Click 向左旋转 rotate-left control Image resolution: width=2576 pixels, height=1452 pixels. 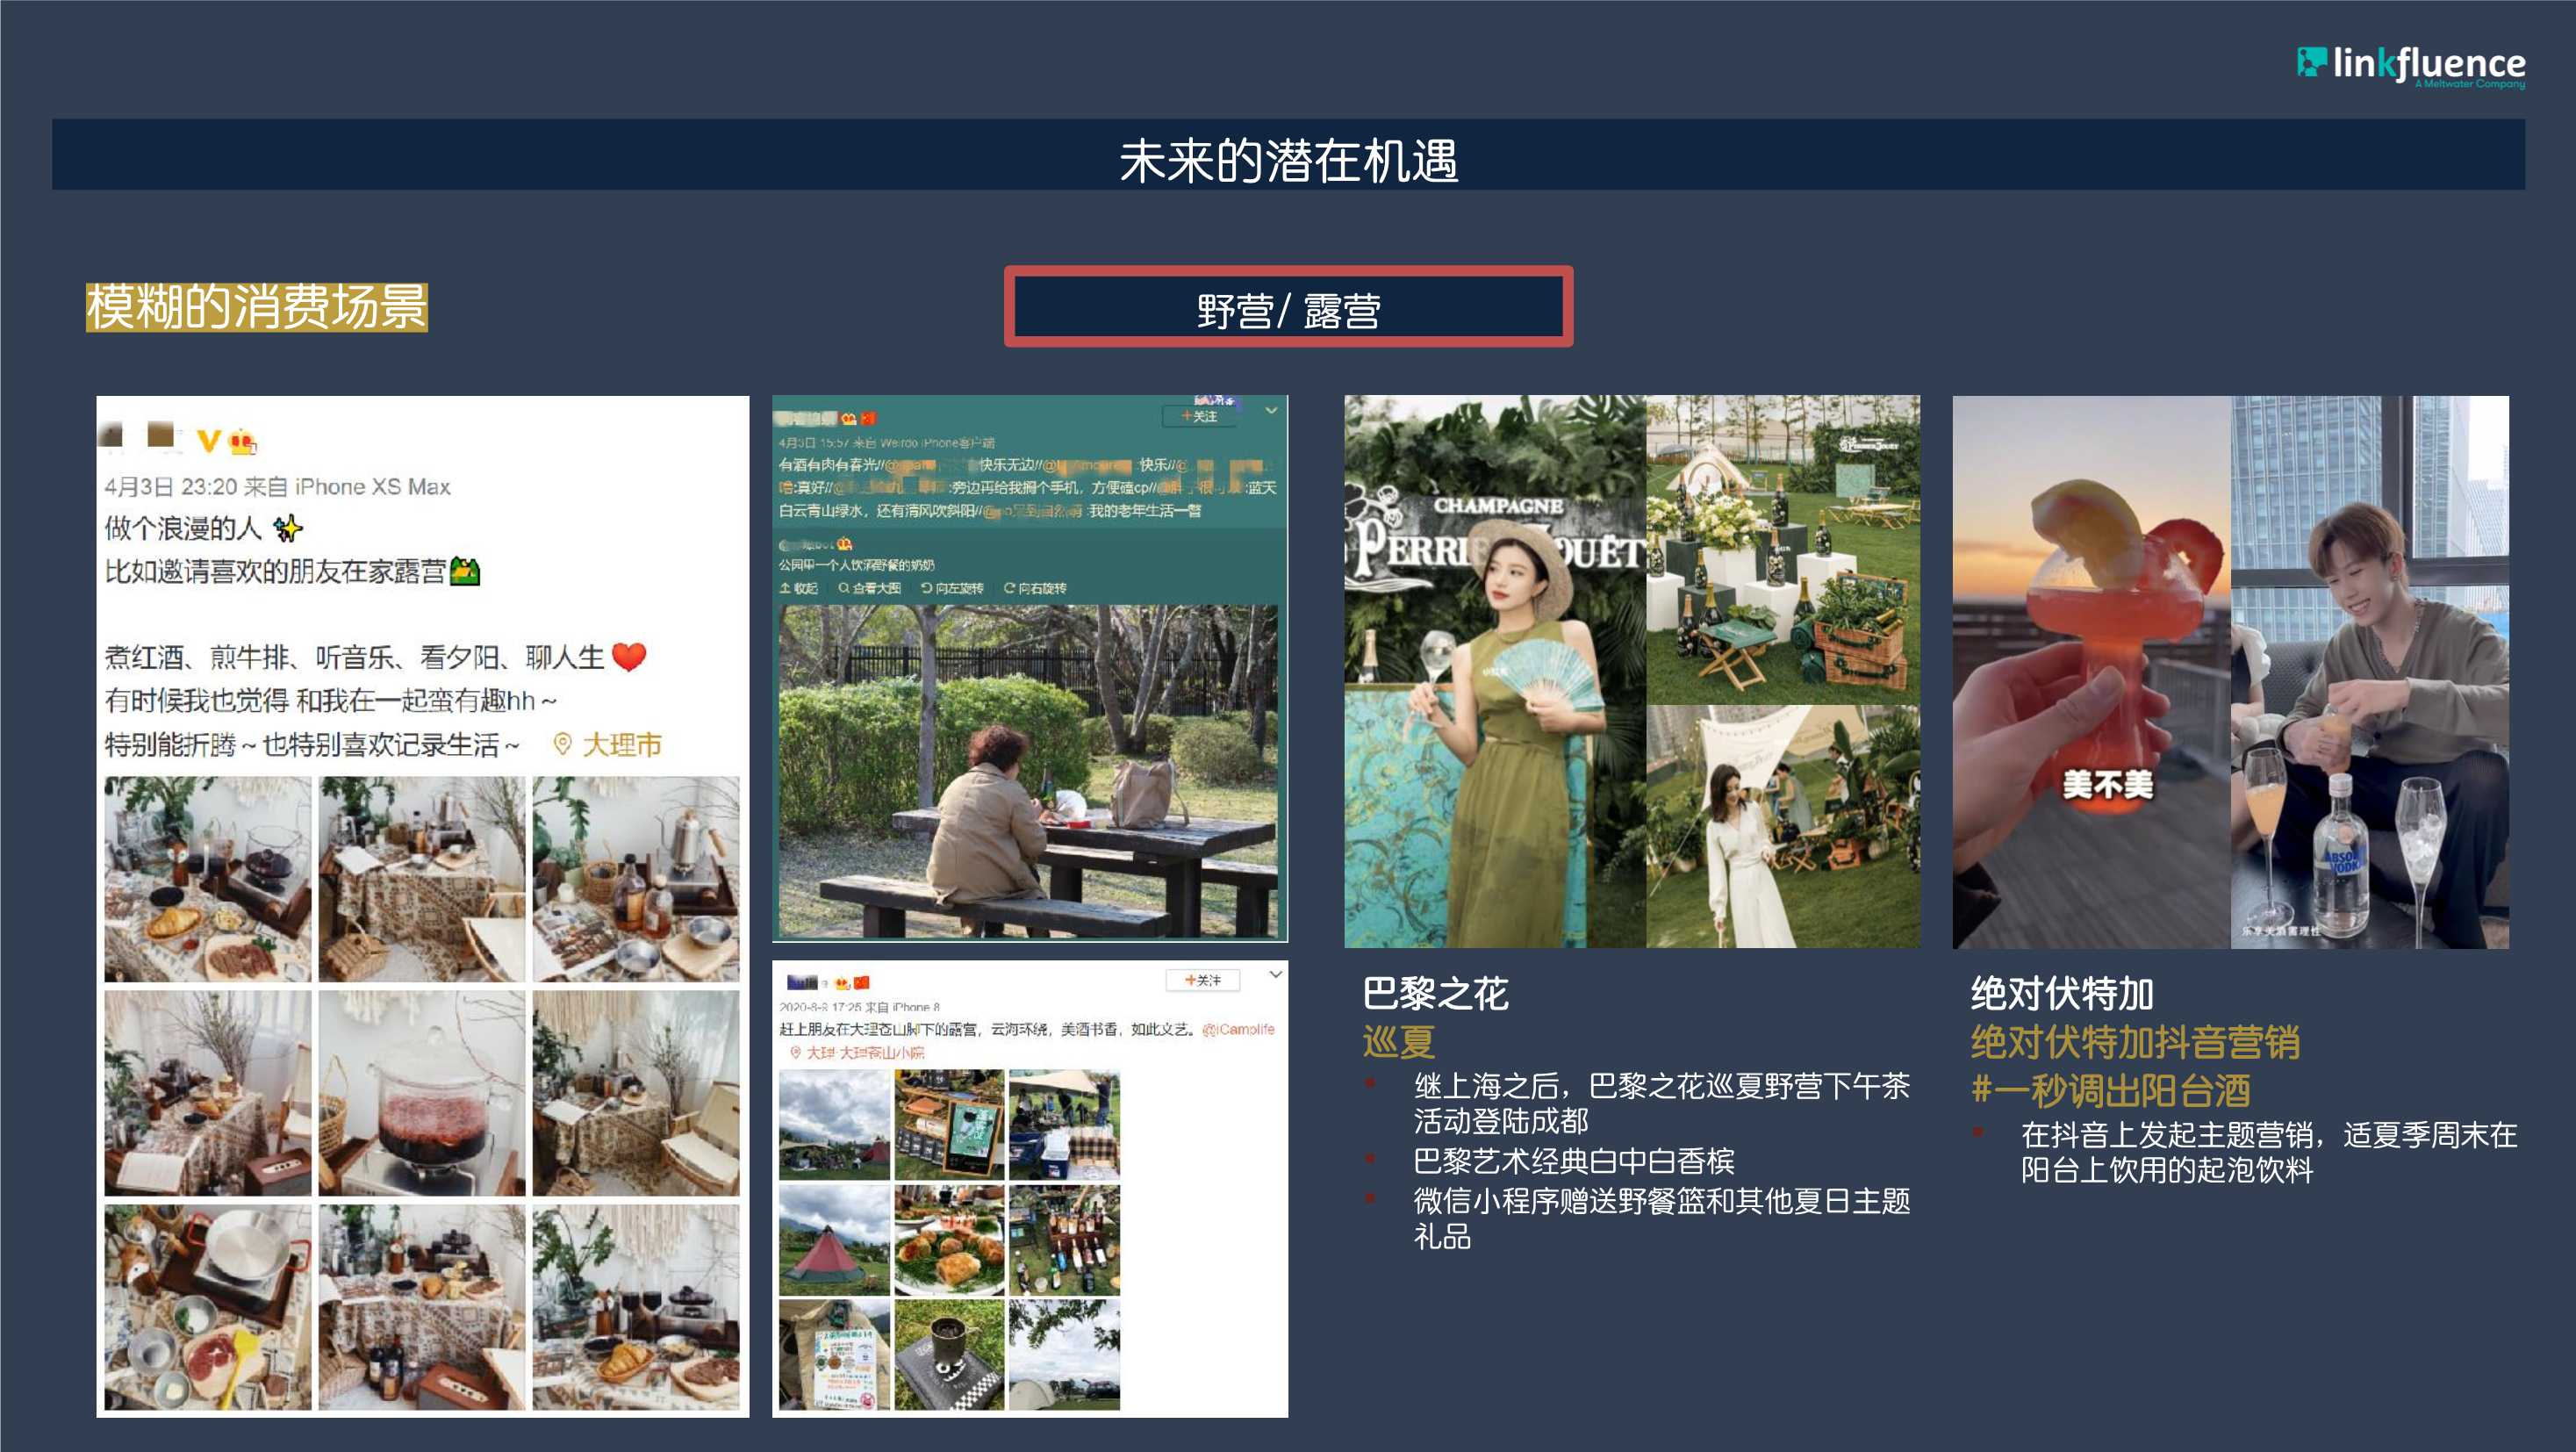point(952,588)
